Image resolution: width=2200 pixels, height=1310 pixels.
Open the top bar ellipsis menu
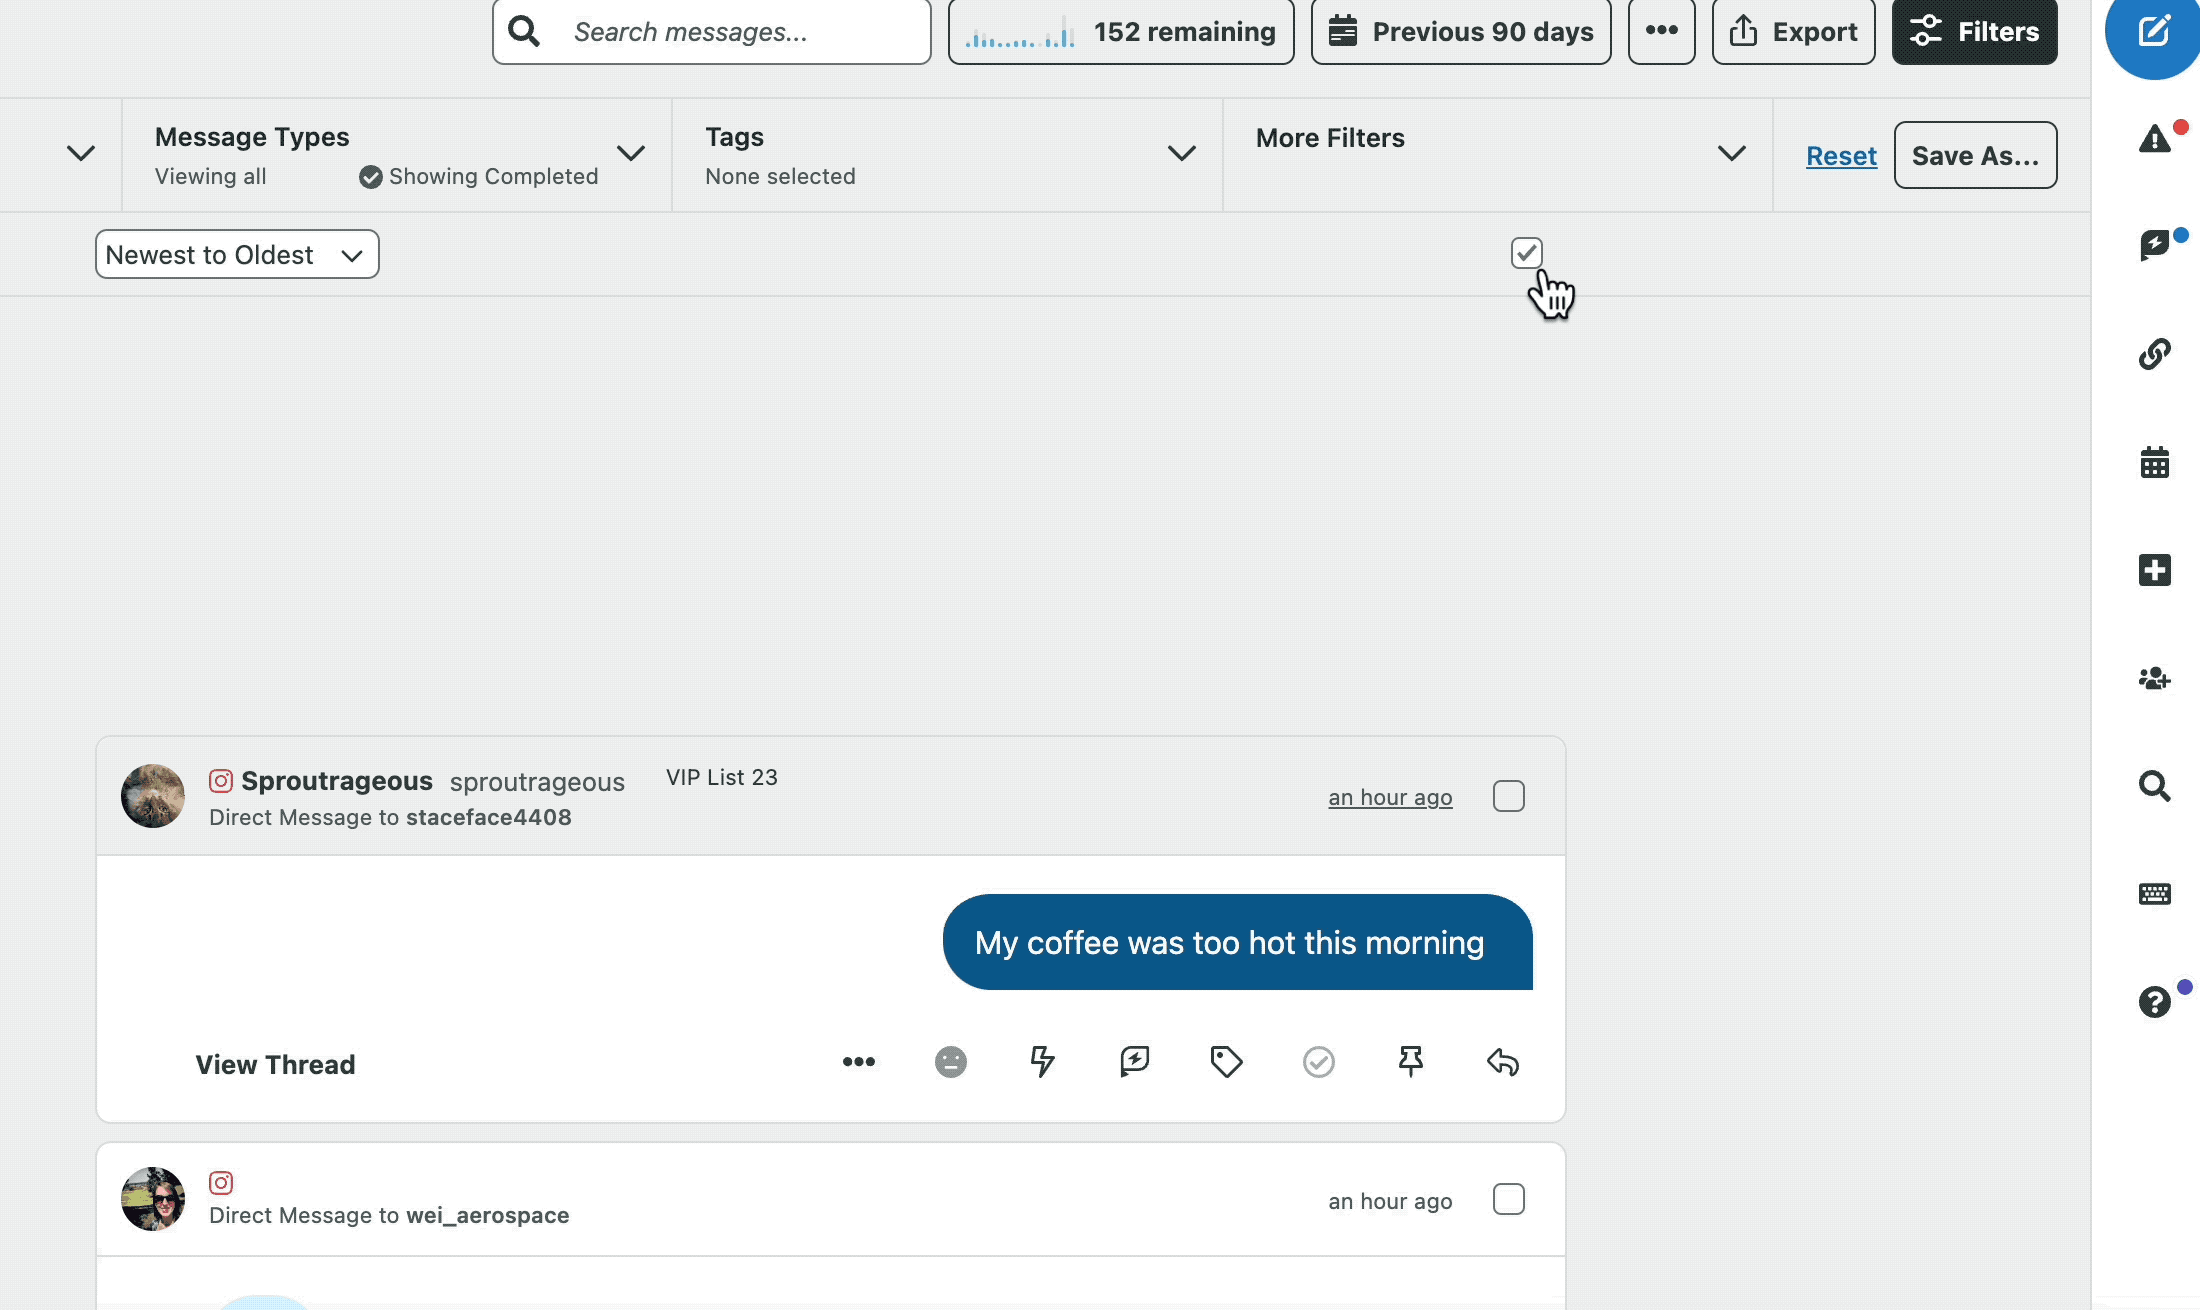[x=1662, y=32]
